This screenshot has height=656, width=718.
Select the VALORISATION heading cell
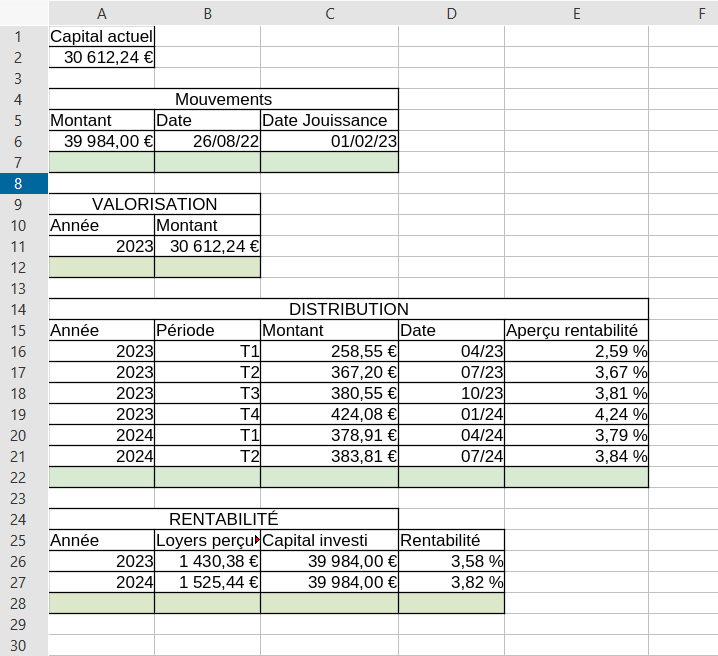154,204
